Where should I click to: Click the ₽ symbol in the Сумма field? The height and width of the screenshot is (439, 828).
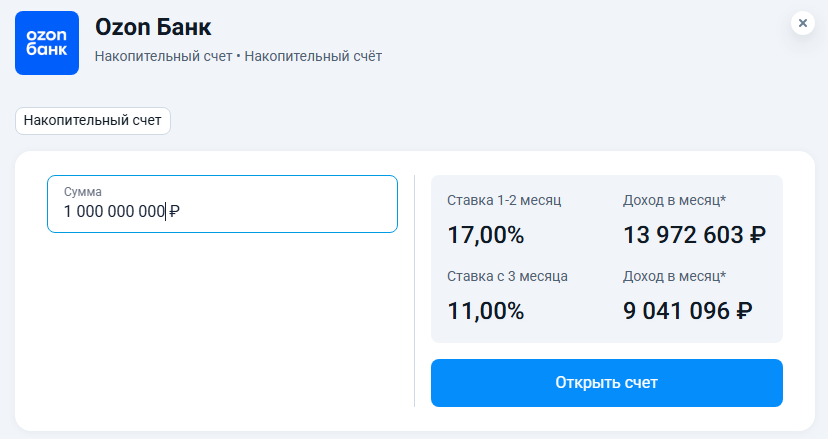[x=174, y=212]
